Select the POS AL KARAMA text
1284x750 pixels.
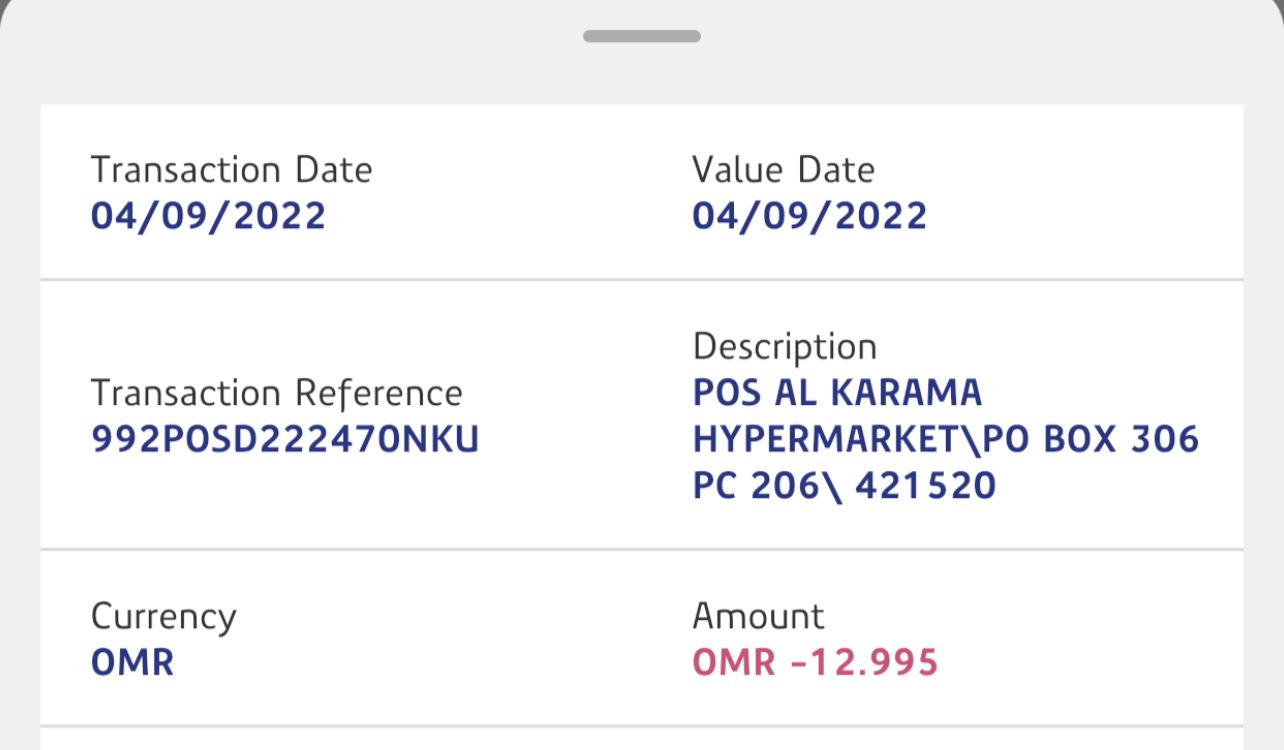(837, 393)
